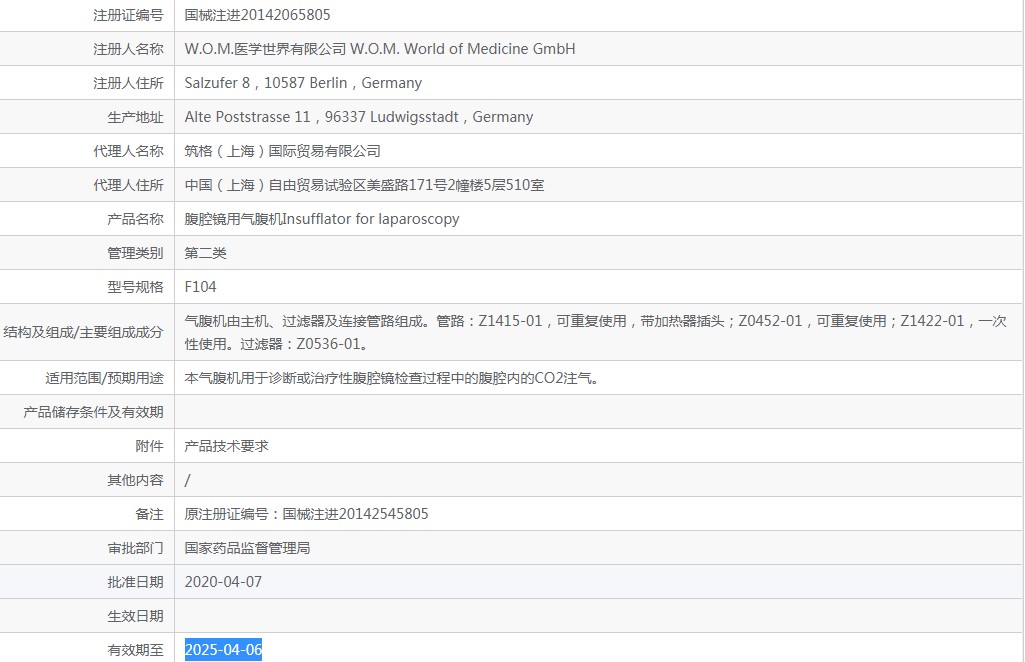The width and height of the screenshot is (1025, 662).
Task: Select the 代理人名称 label
Action: (x=128, y=151)
